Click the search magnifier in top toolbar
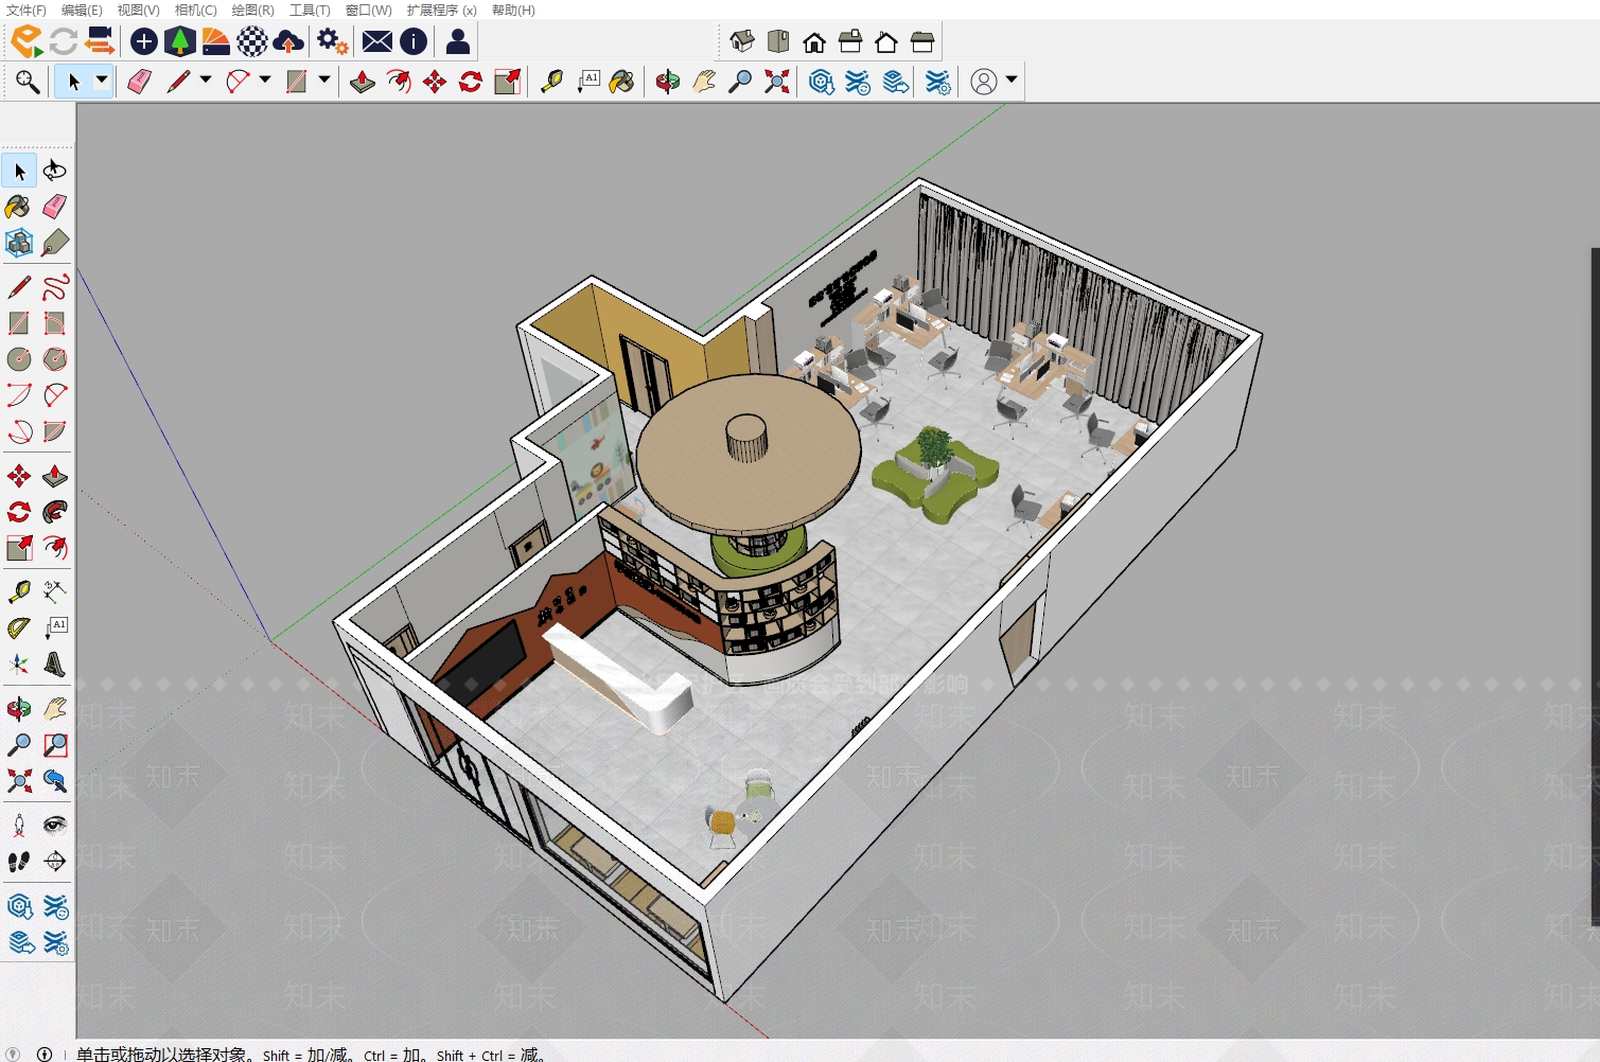 coord(27,81)
